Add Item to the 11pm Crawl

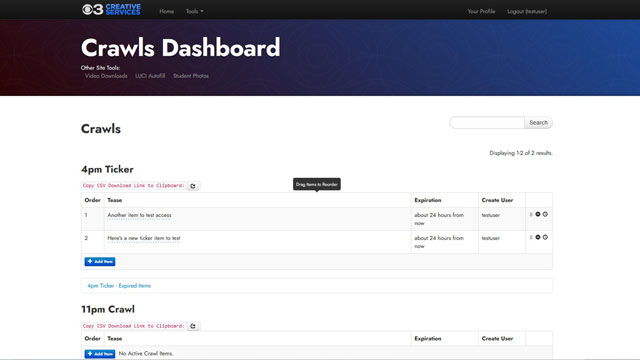(100, 354)
